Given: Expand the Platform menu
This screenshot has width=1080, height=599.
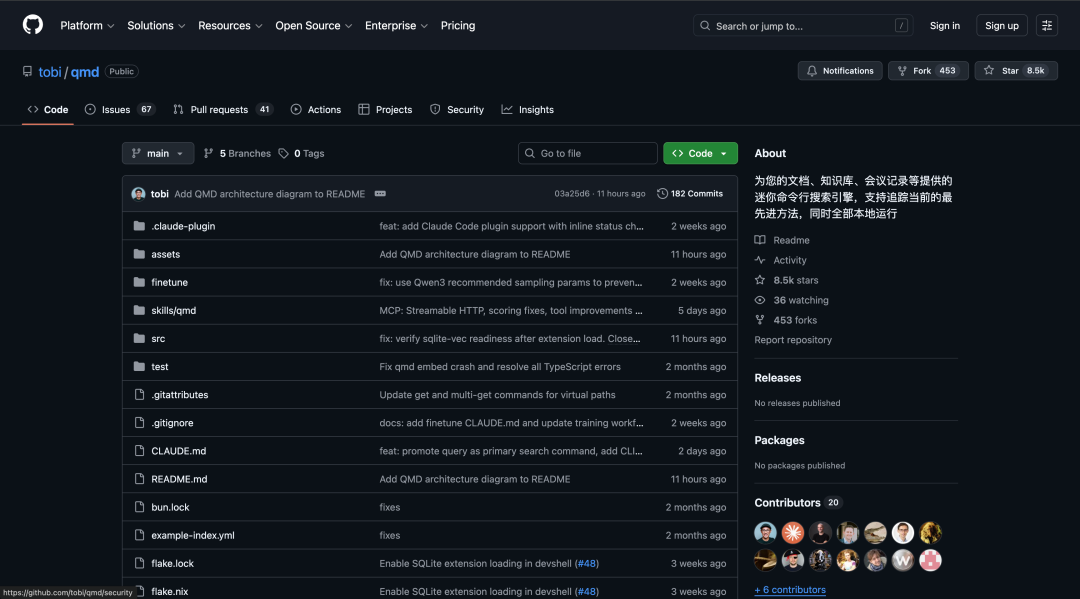Looking at the screenshot, I should point(87,25).
